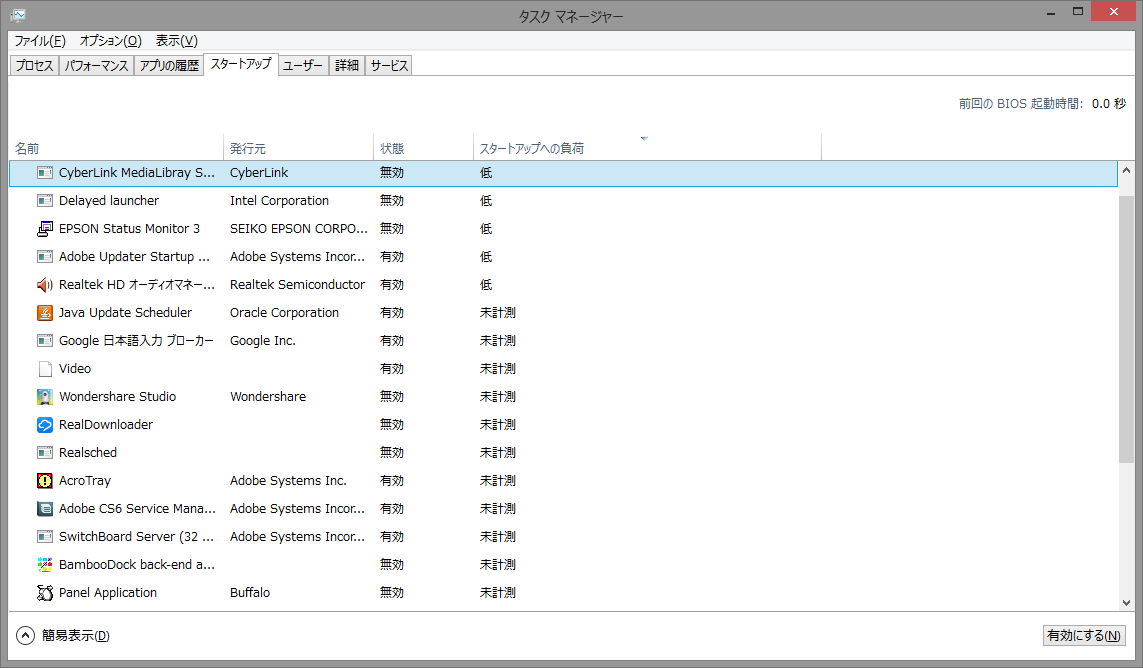The width and height of the screenshot is (1143, 668).
Task: Click 低 impact of Realtek HD row
Action: [x=485, y=284]
